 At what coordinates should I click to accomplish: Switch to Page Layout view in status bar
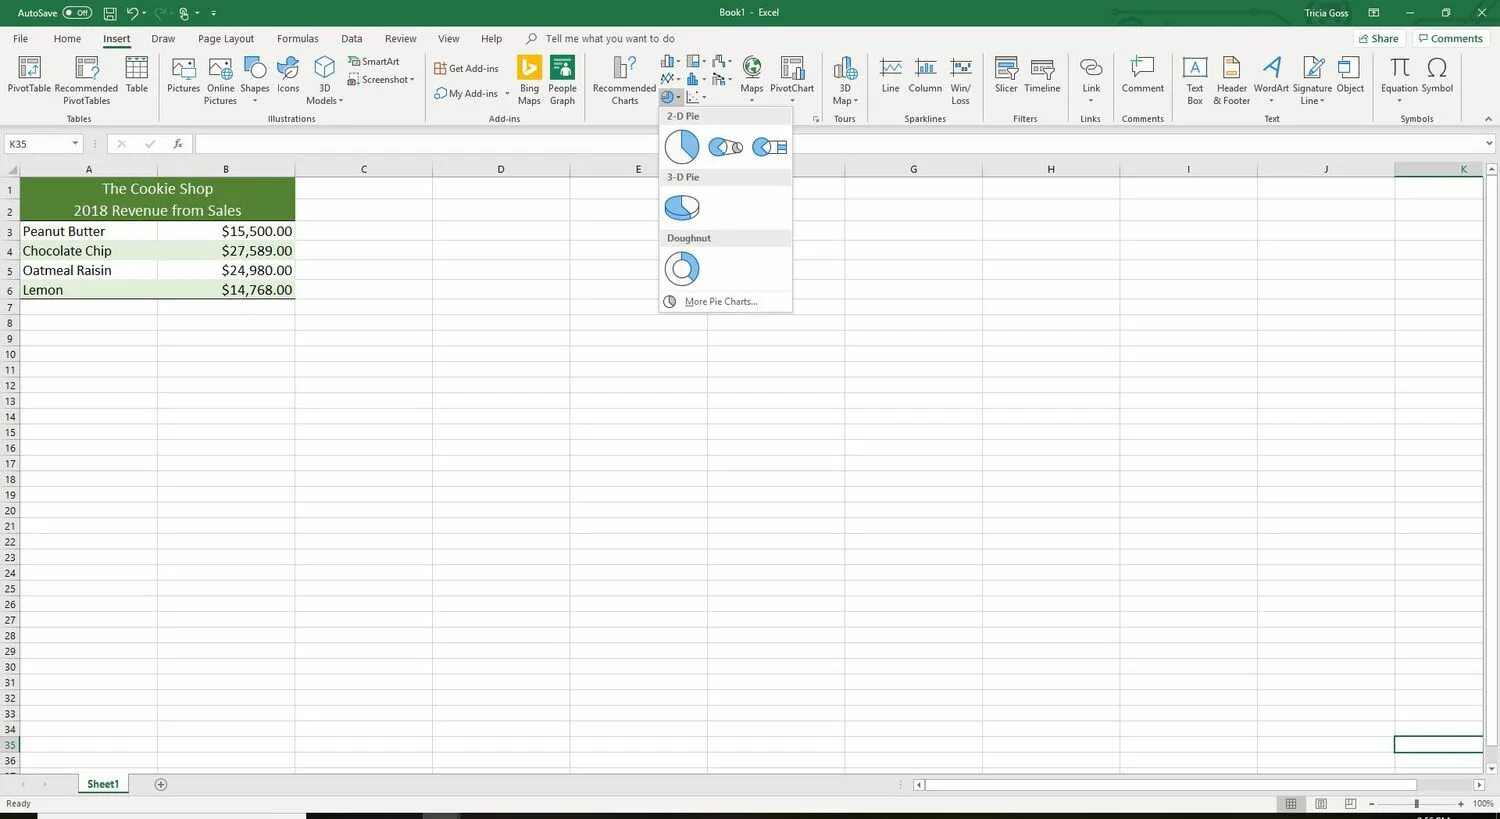[1321, 804]
